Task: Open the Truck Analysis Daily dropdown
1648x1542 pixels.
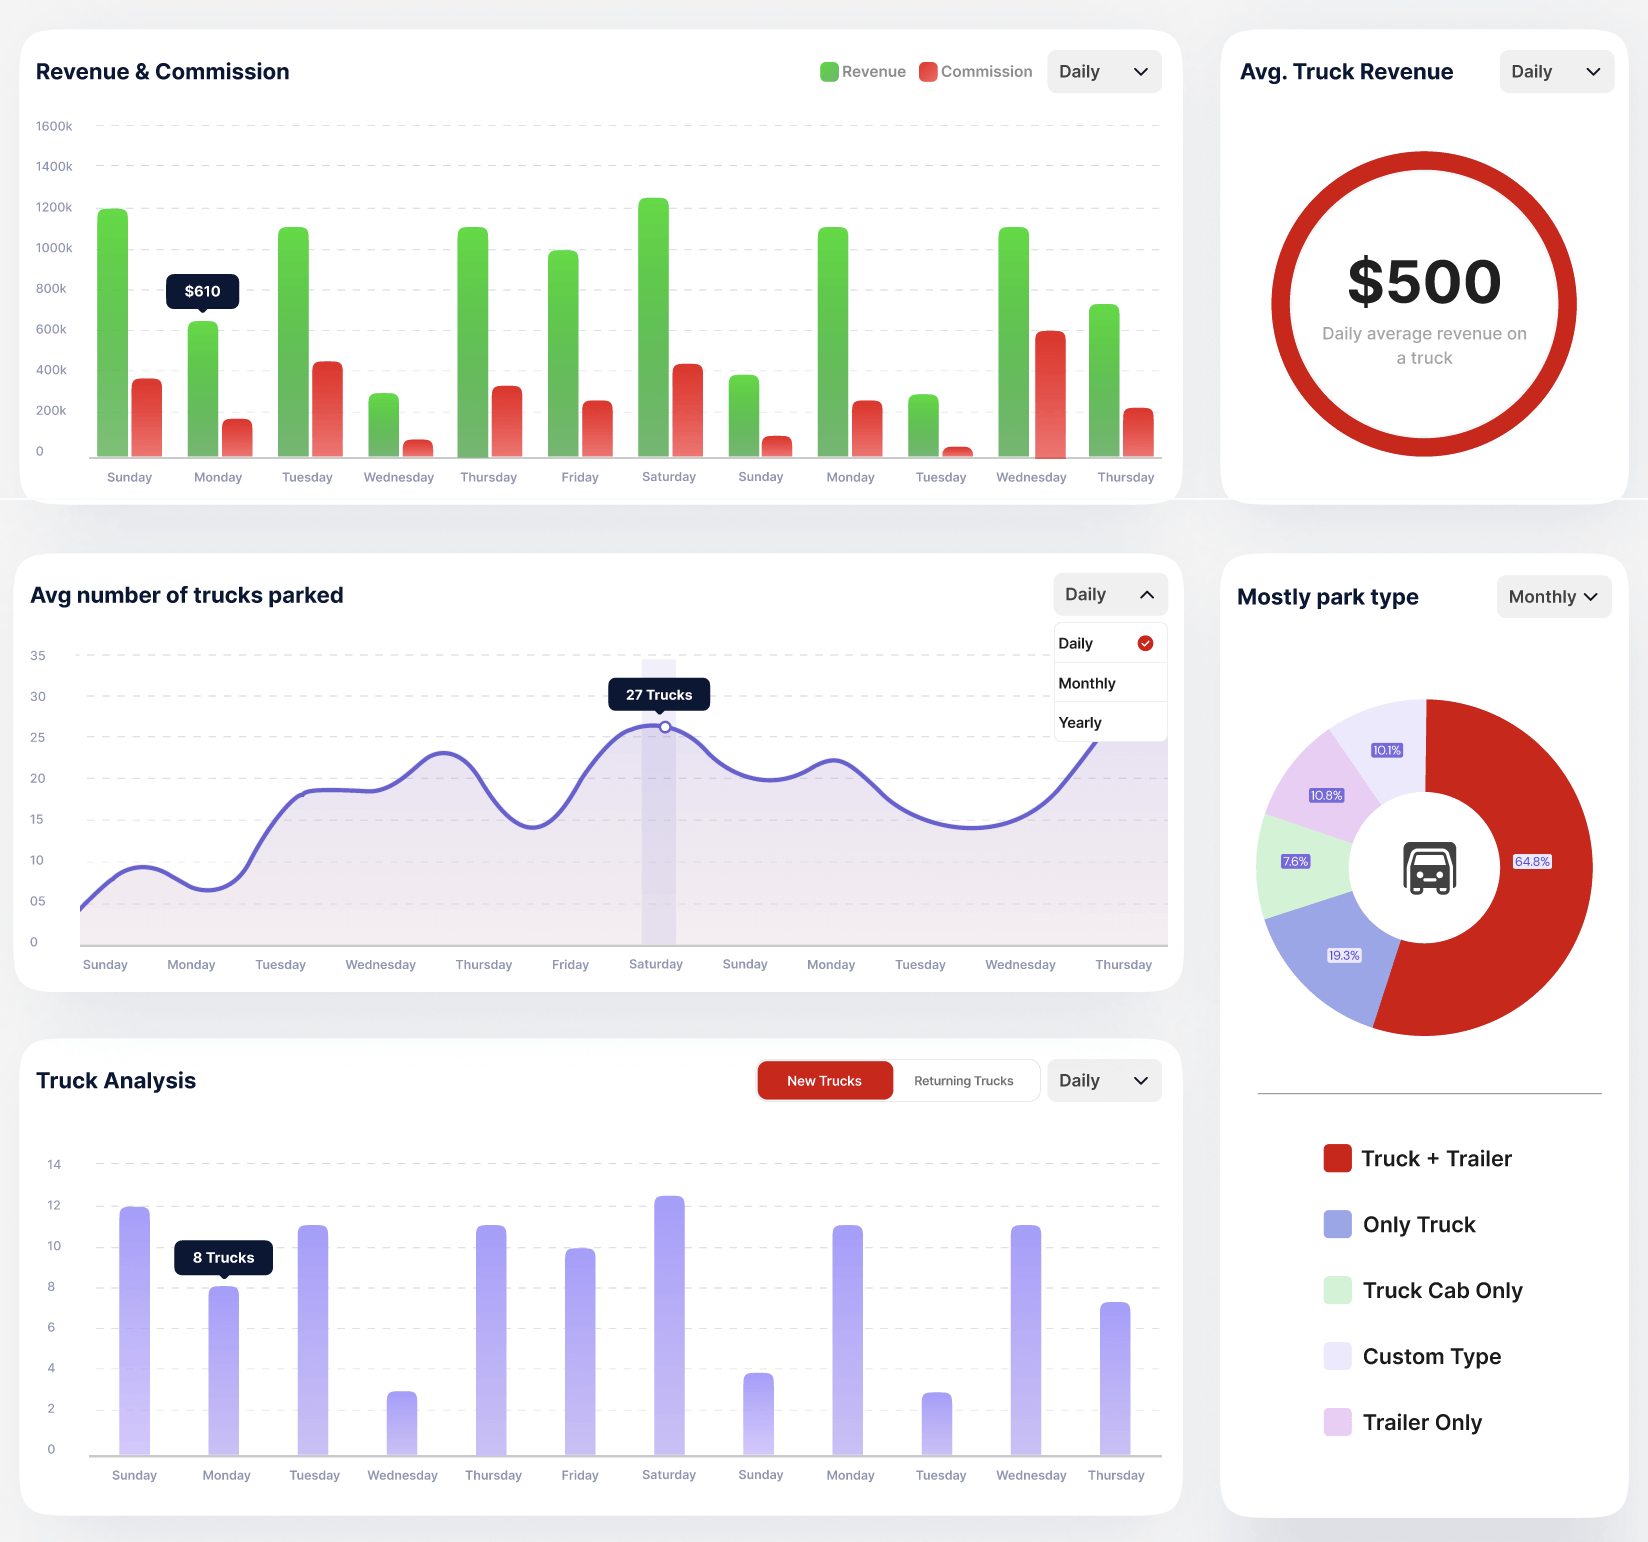Action: click(1104, 1081)
